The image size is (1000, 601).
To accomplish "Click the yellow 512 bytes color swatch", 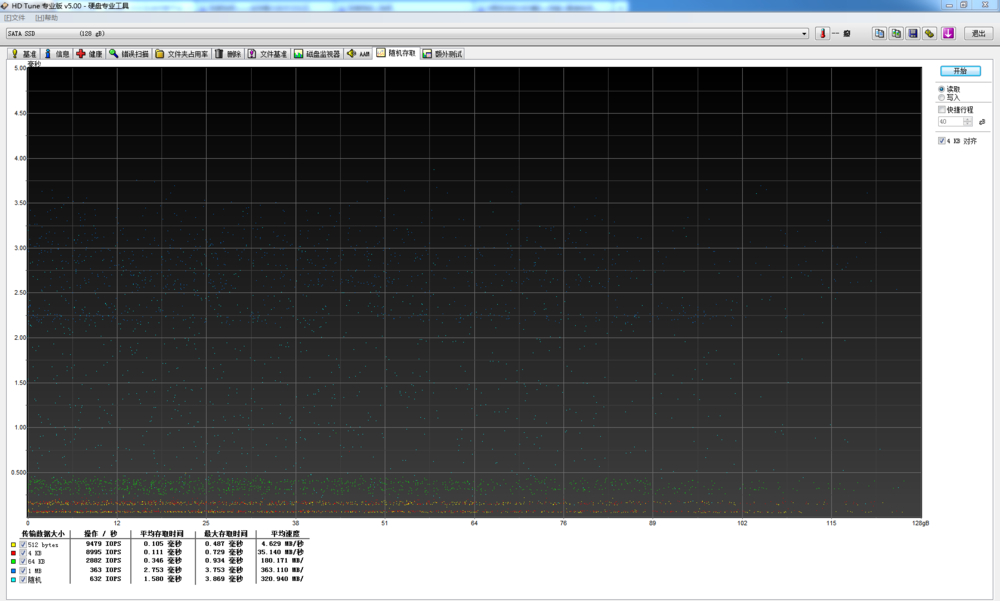I will point(13,545).
